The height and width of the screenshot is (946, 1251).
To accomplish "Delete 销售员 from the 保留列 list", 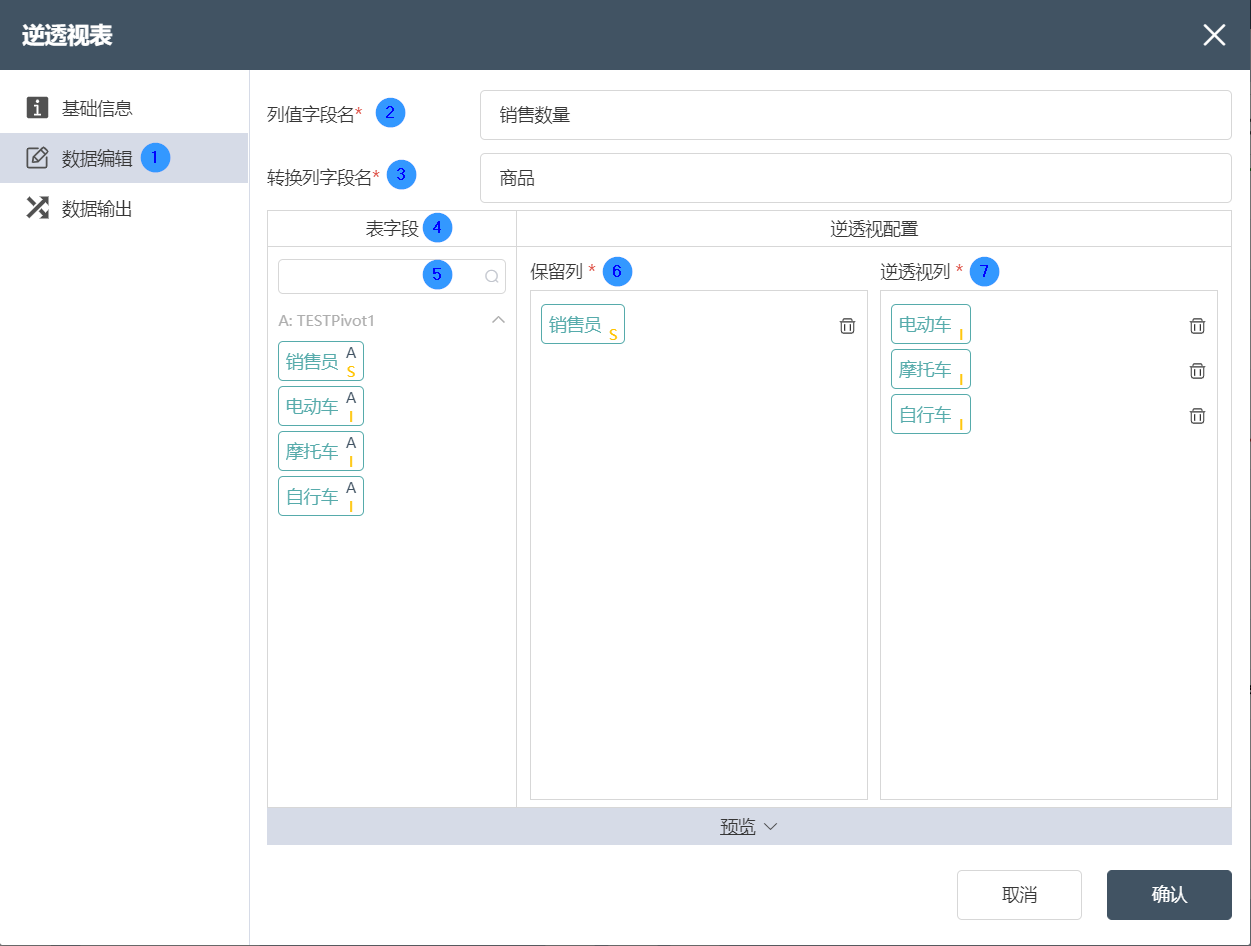I will (847, 326).
